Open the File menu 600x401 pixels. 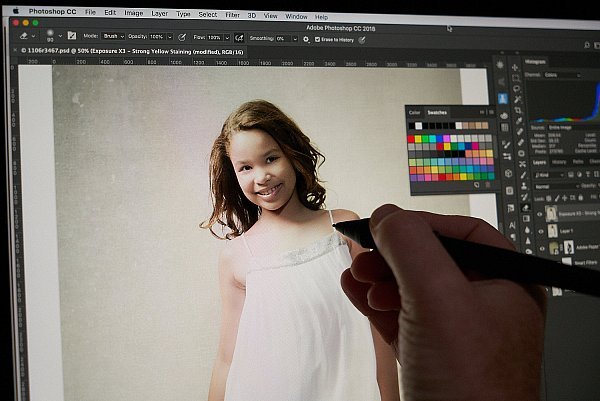point(90,12)
